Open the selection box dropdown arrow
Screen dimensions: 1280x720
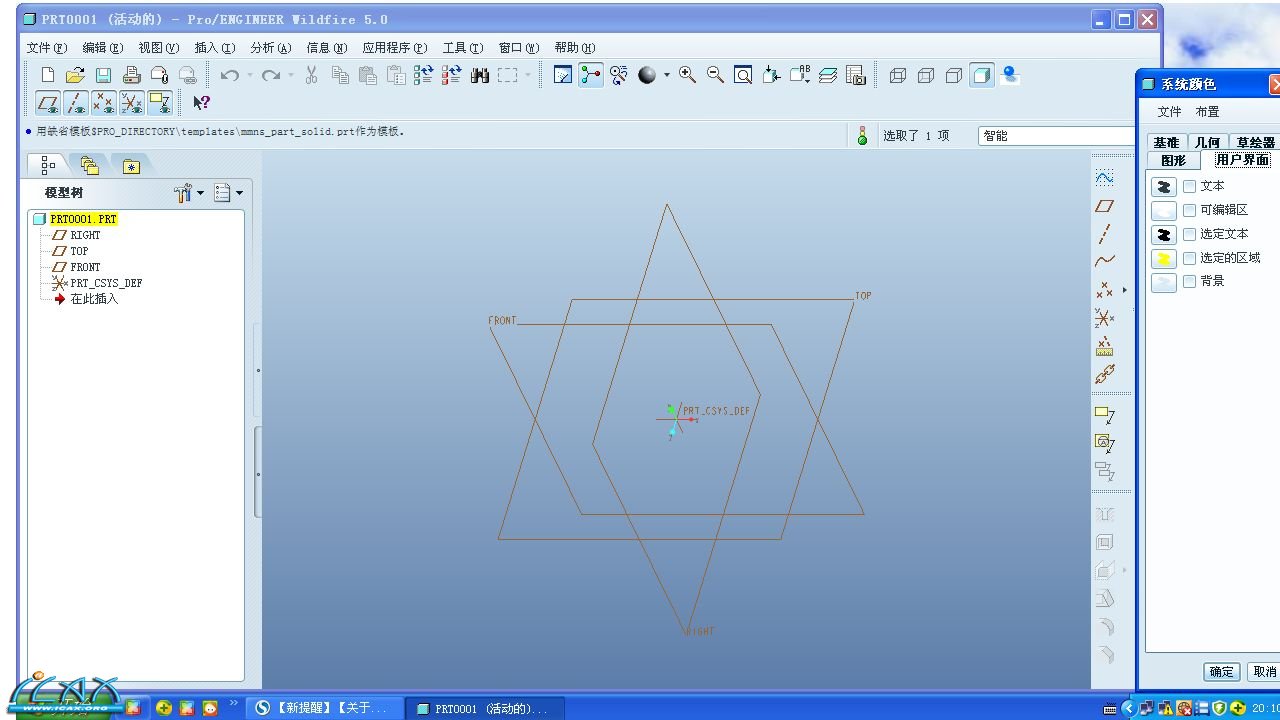pyautogui.click(x=528, y=75)
